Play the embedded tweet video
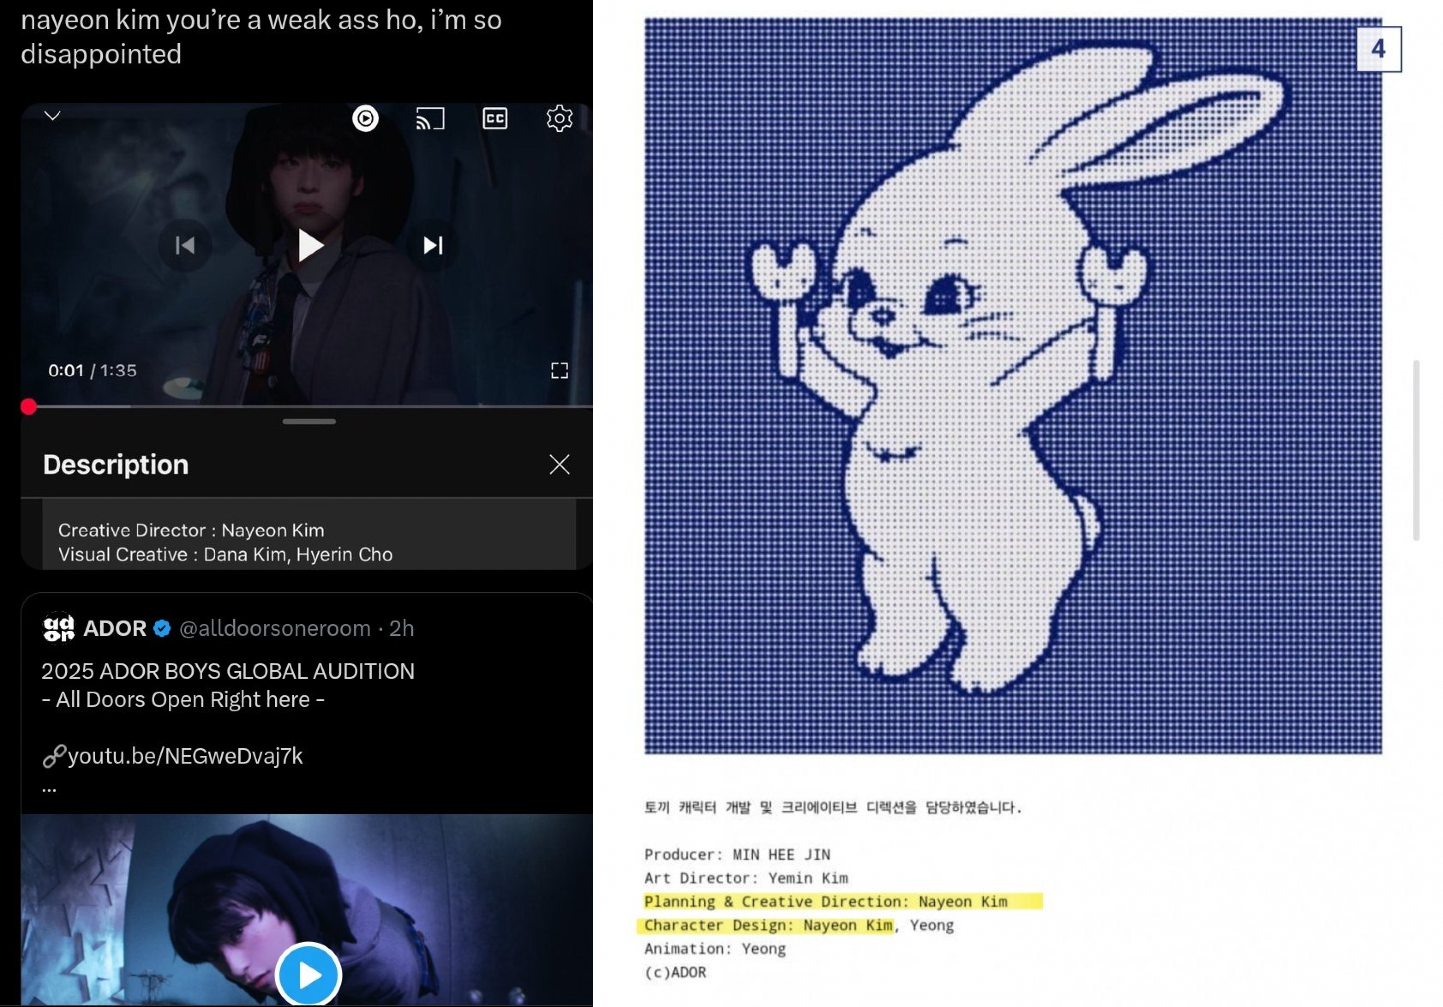The height and width of the screenshot is (1007, 1443). (x=308, y=974)
